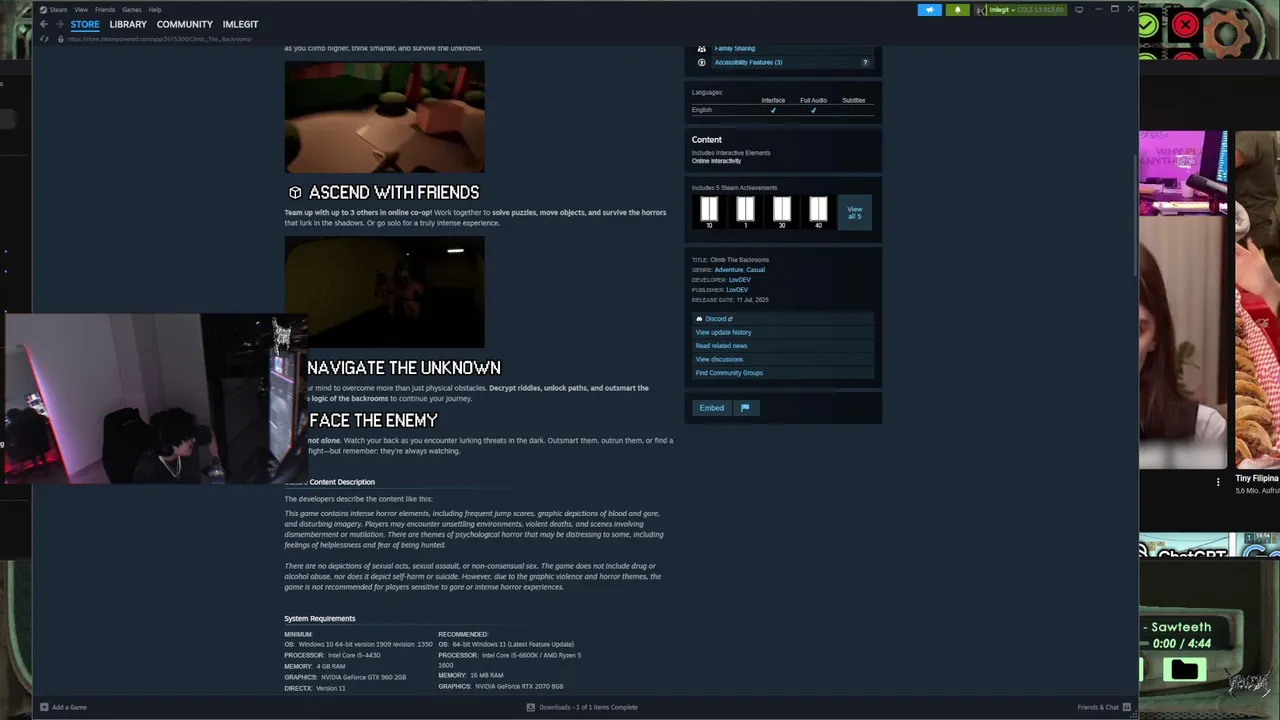Open the Adventure genre link

729,270
